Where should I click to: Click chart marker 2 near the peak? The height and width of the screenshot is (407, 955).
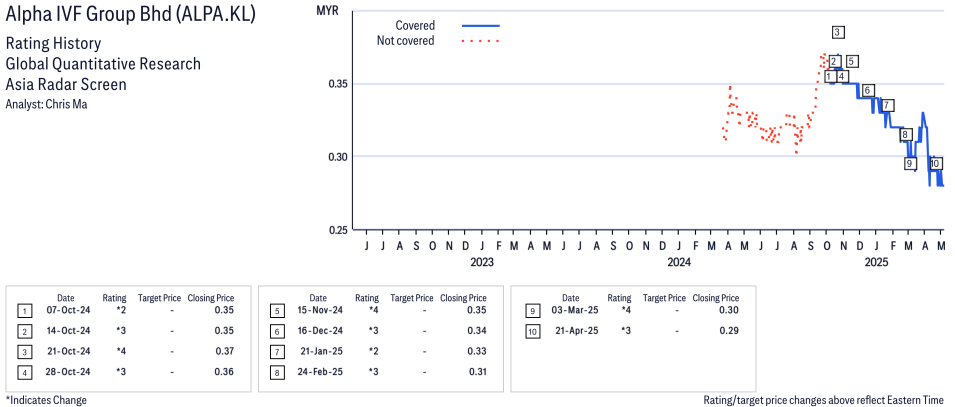834,61
